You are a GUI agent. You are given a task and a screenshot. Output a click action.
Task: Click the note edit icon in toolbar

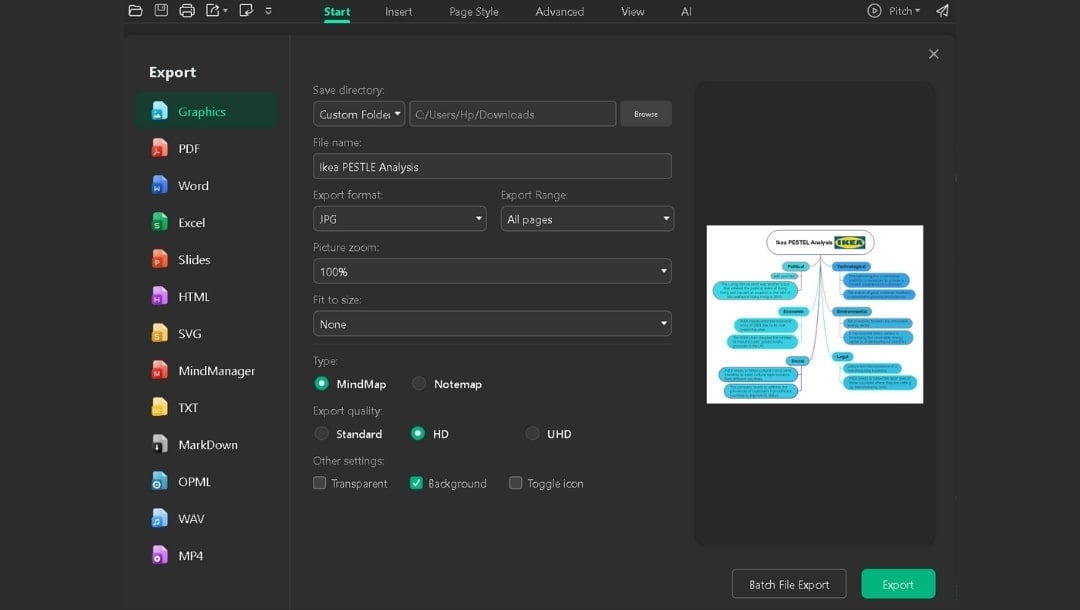[246, 10]
